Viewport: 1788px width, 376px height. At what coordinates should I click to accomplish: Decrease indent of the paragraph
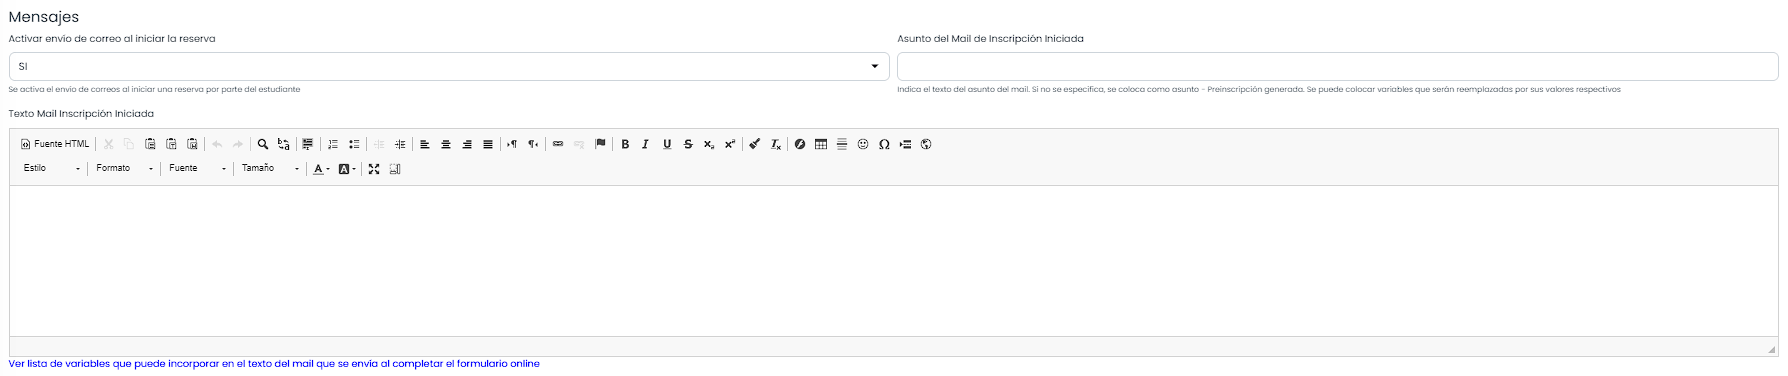click(379, 144)
